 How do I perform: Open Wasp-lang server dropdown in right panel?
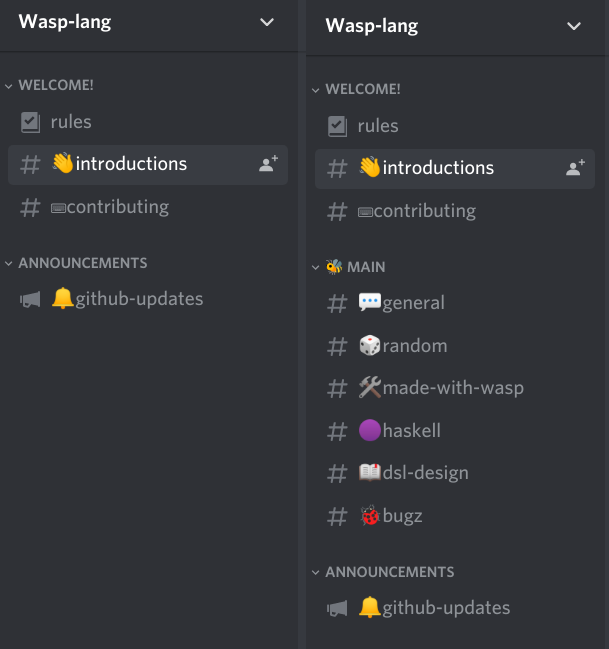click(x=573, y=26)
